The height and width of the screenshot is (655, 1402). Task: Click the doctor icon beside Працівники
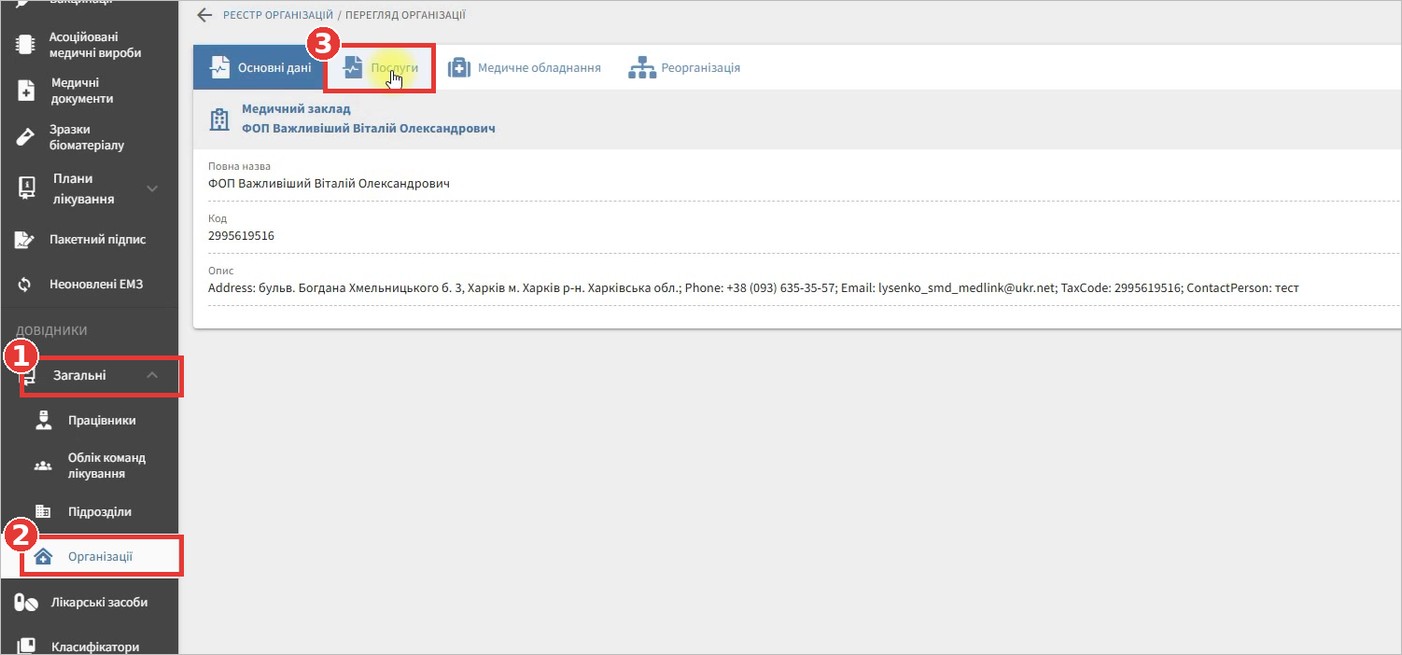coord(43,420)
